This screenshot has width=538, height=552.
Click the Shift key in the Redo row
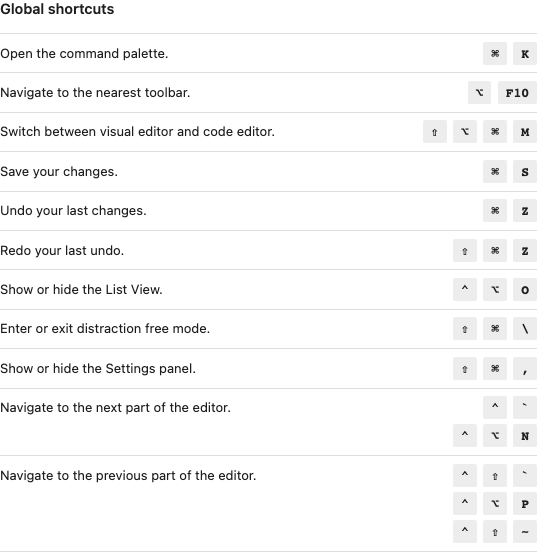point(465,251)
